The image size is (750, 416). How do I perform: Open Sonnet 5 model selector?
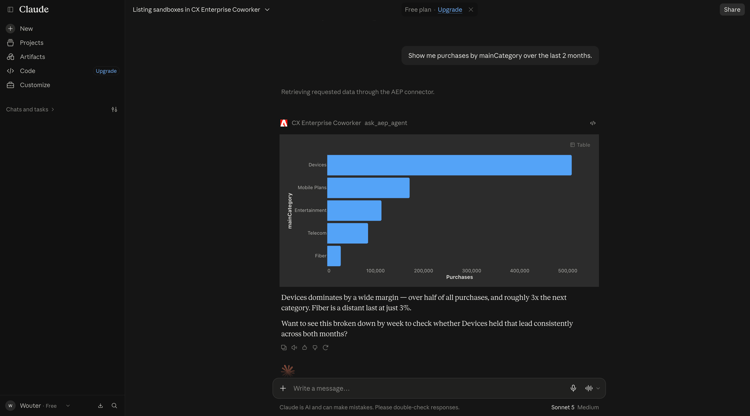(562, 407)
